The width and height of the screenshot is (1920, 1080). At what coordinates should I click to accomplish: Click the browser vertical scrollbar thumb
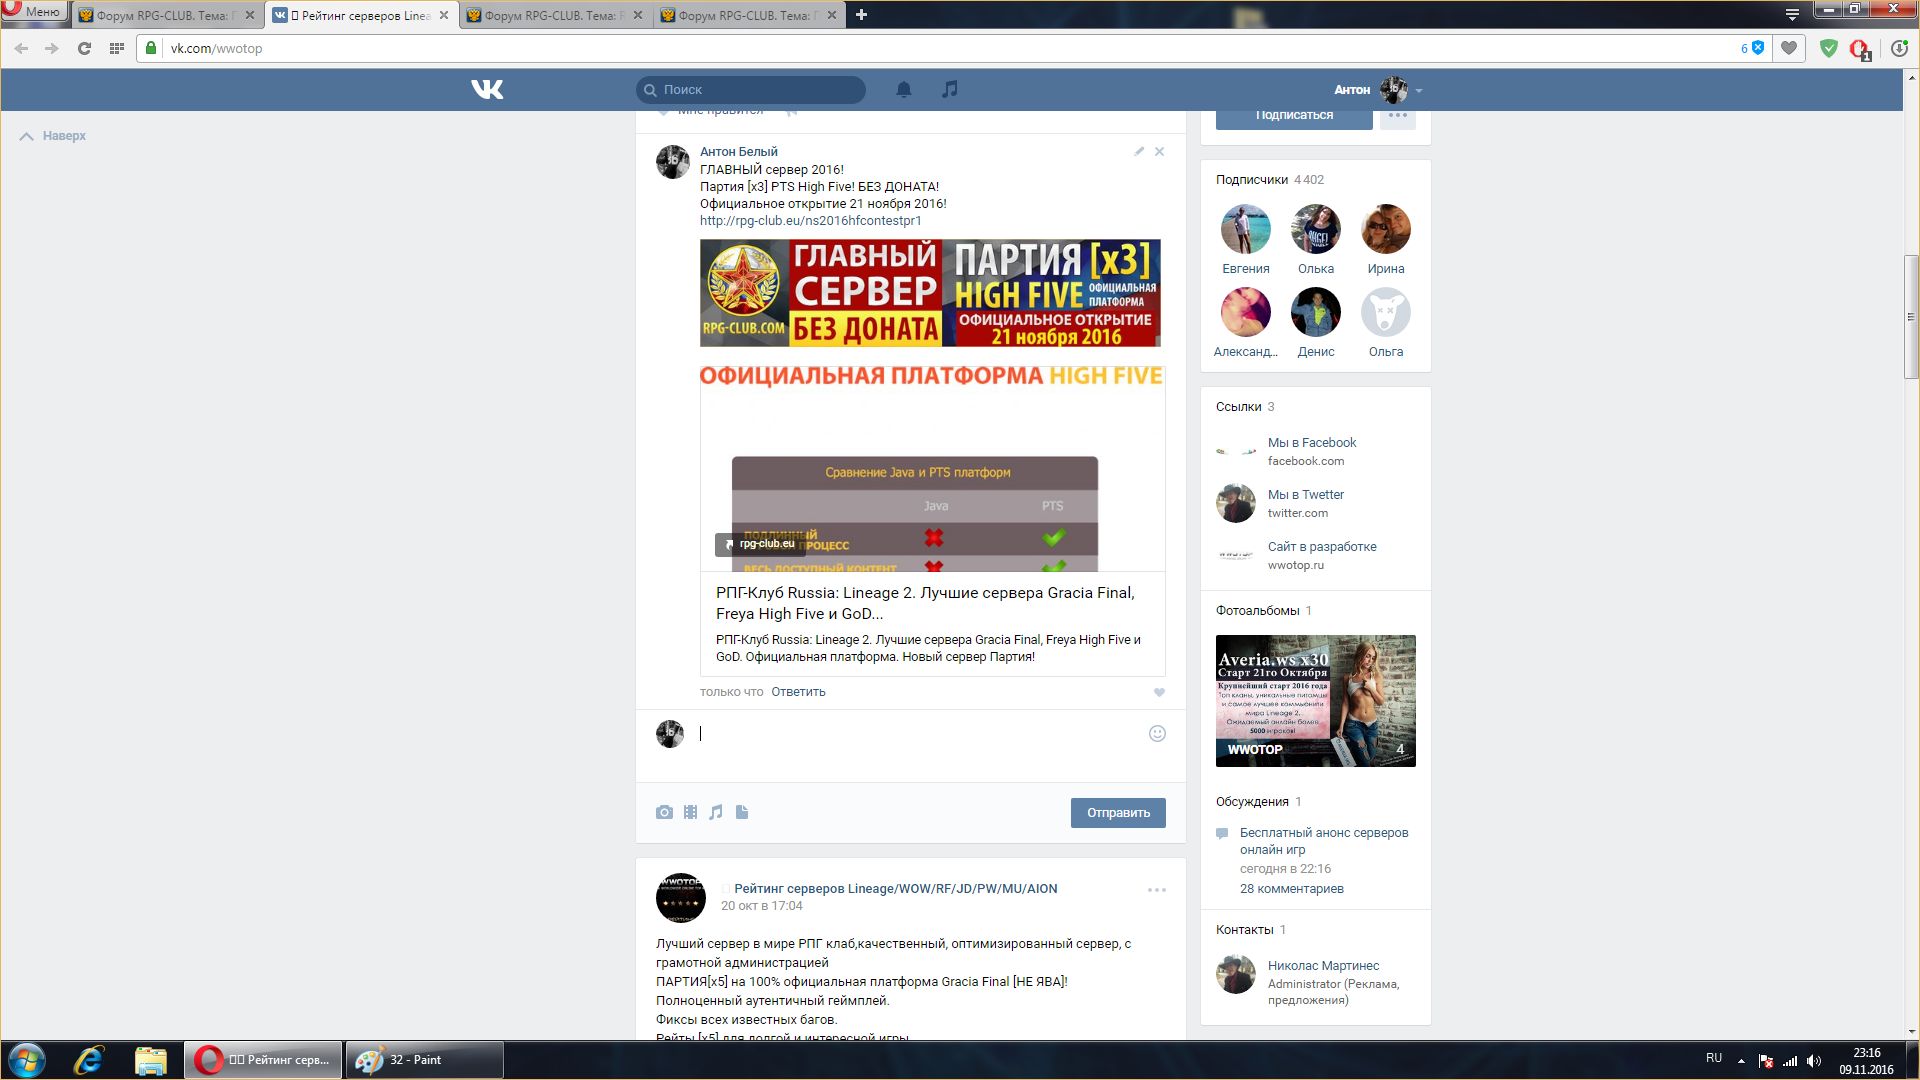click(1911, 317)
